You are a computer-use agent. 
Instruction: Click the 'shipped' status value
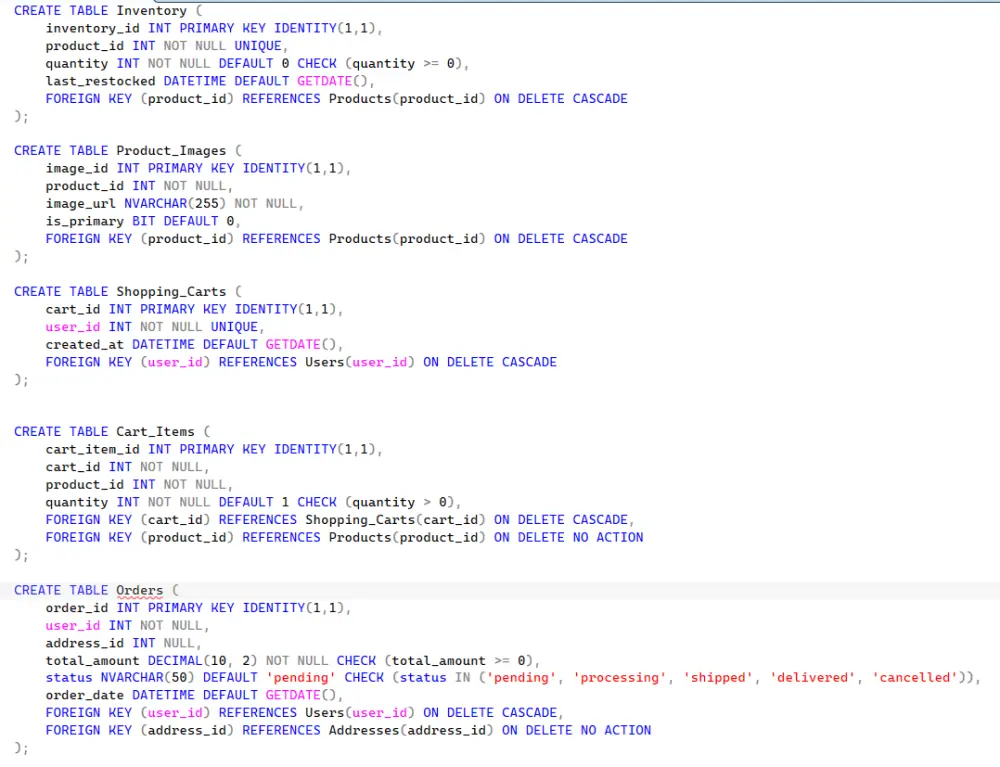point(717,678)
